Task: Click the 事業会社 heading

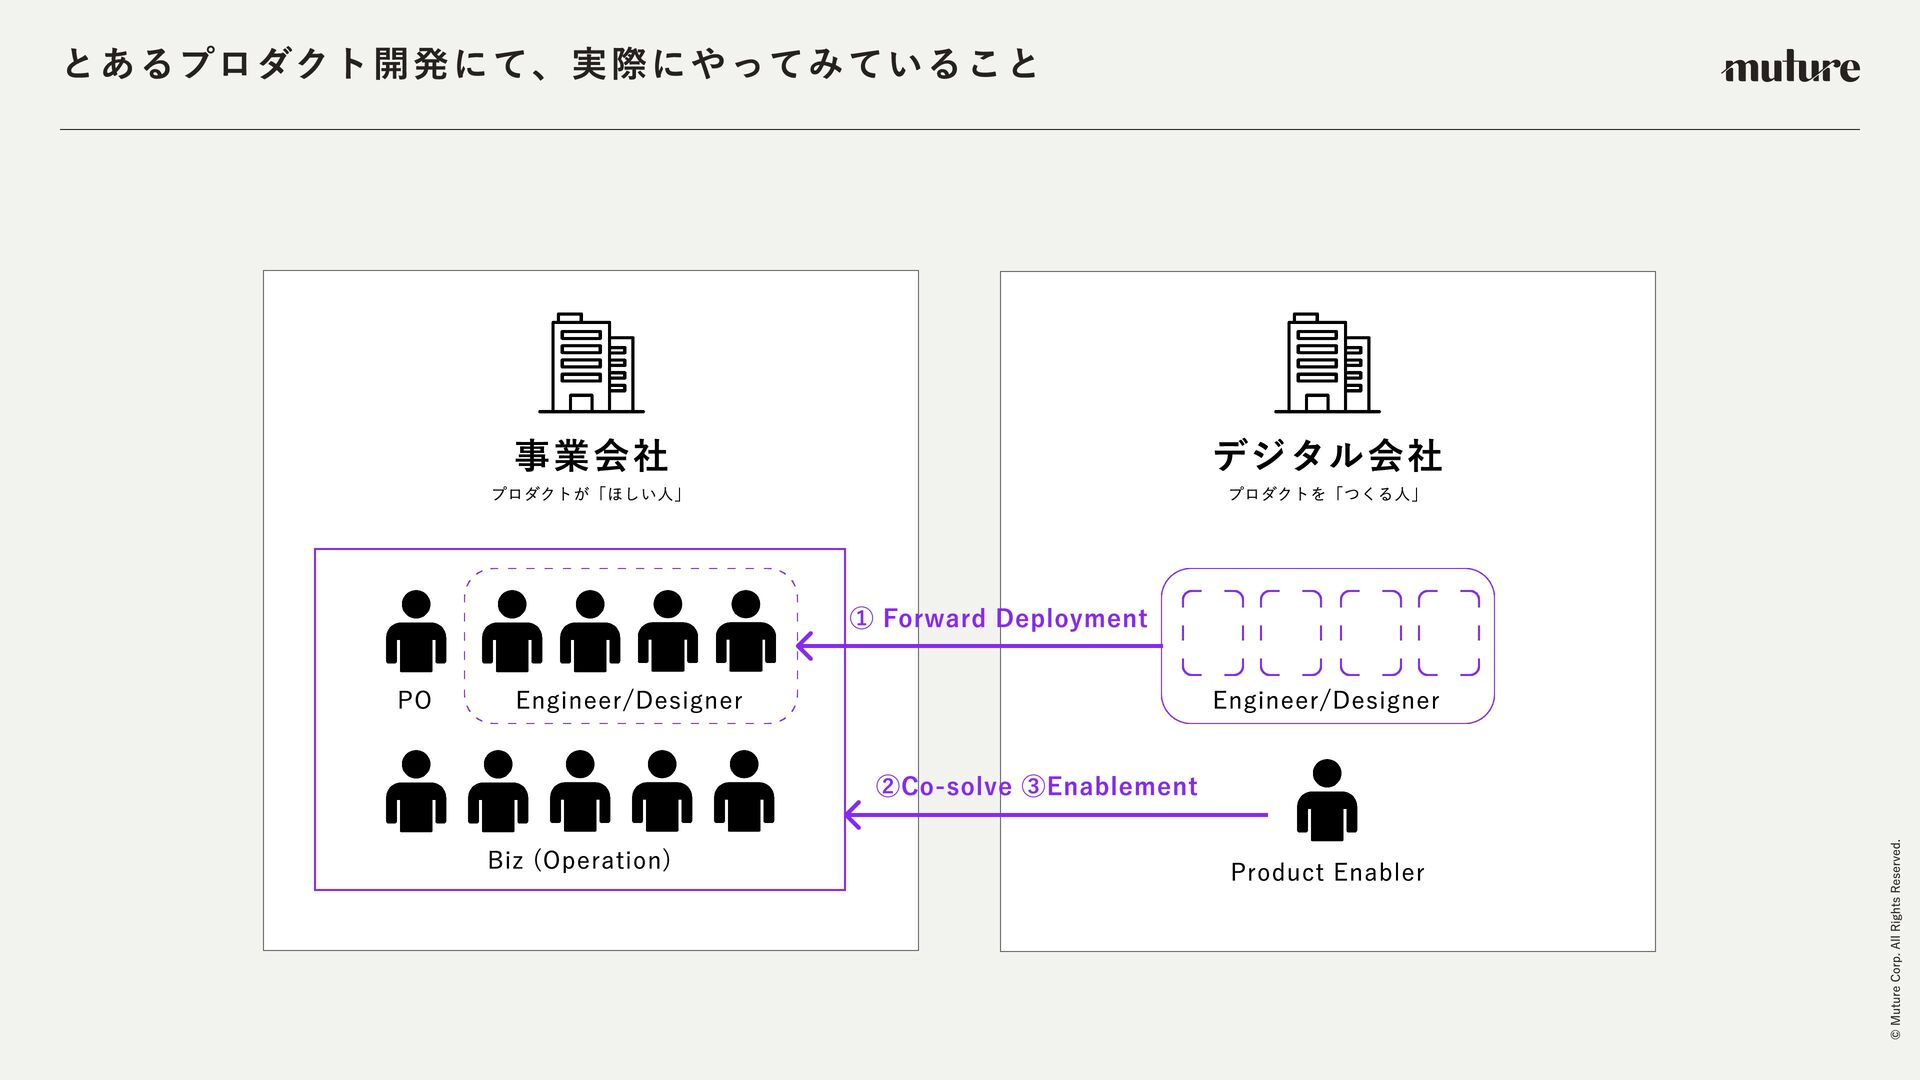Action: click(591, 456)
